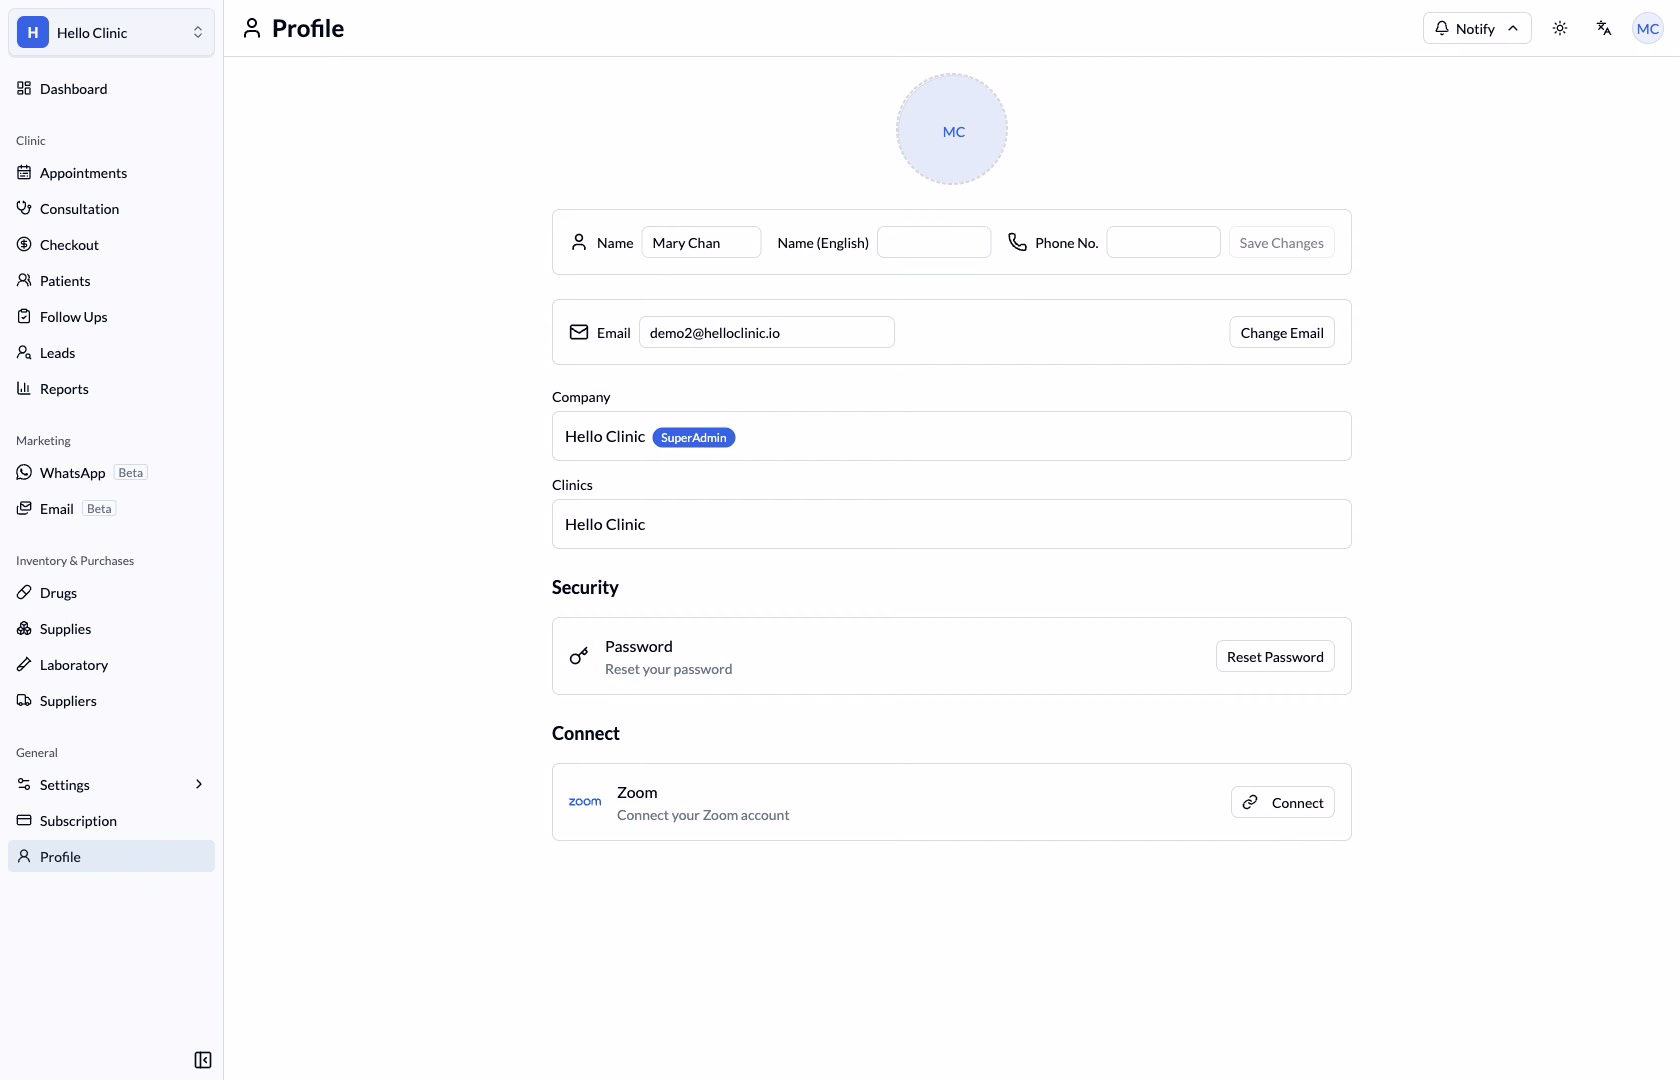The height and width of the screenshot is (1080, 1680).
Task: Select Patients in sidebar
Action: pos(111,280)
